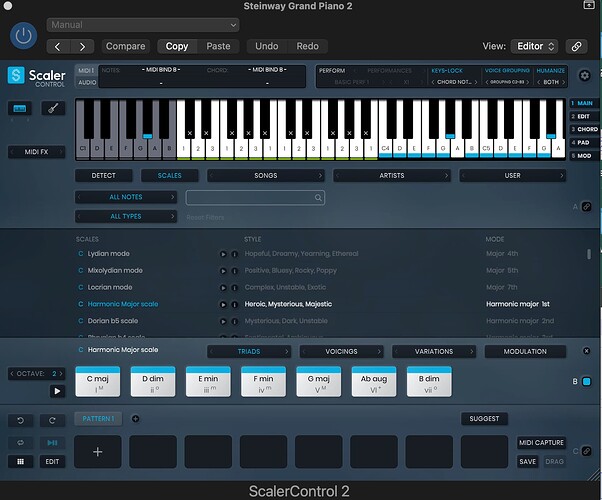This screenshot has width=602, height=500.
Task: Toggle the loop playback button
Action: point(21,442)
